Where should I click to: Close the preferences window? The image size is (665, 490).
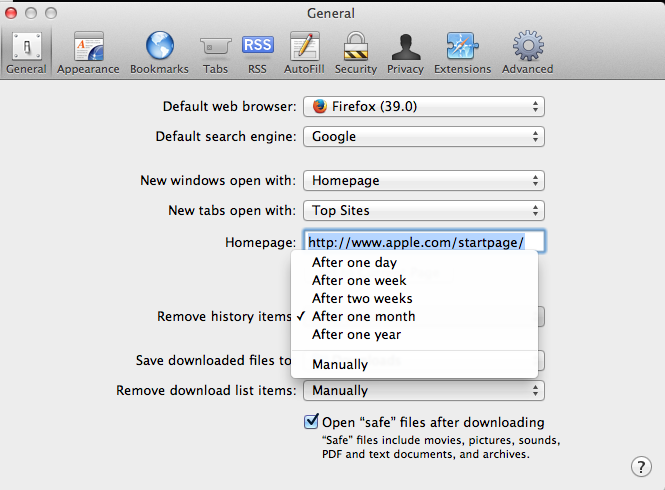(x=11, y=13)
